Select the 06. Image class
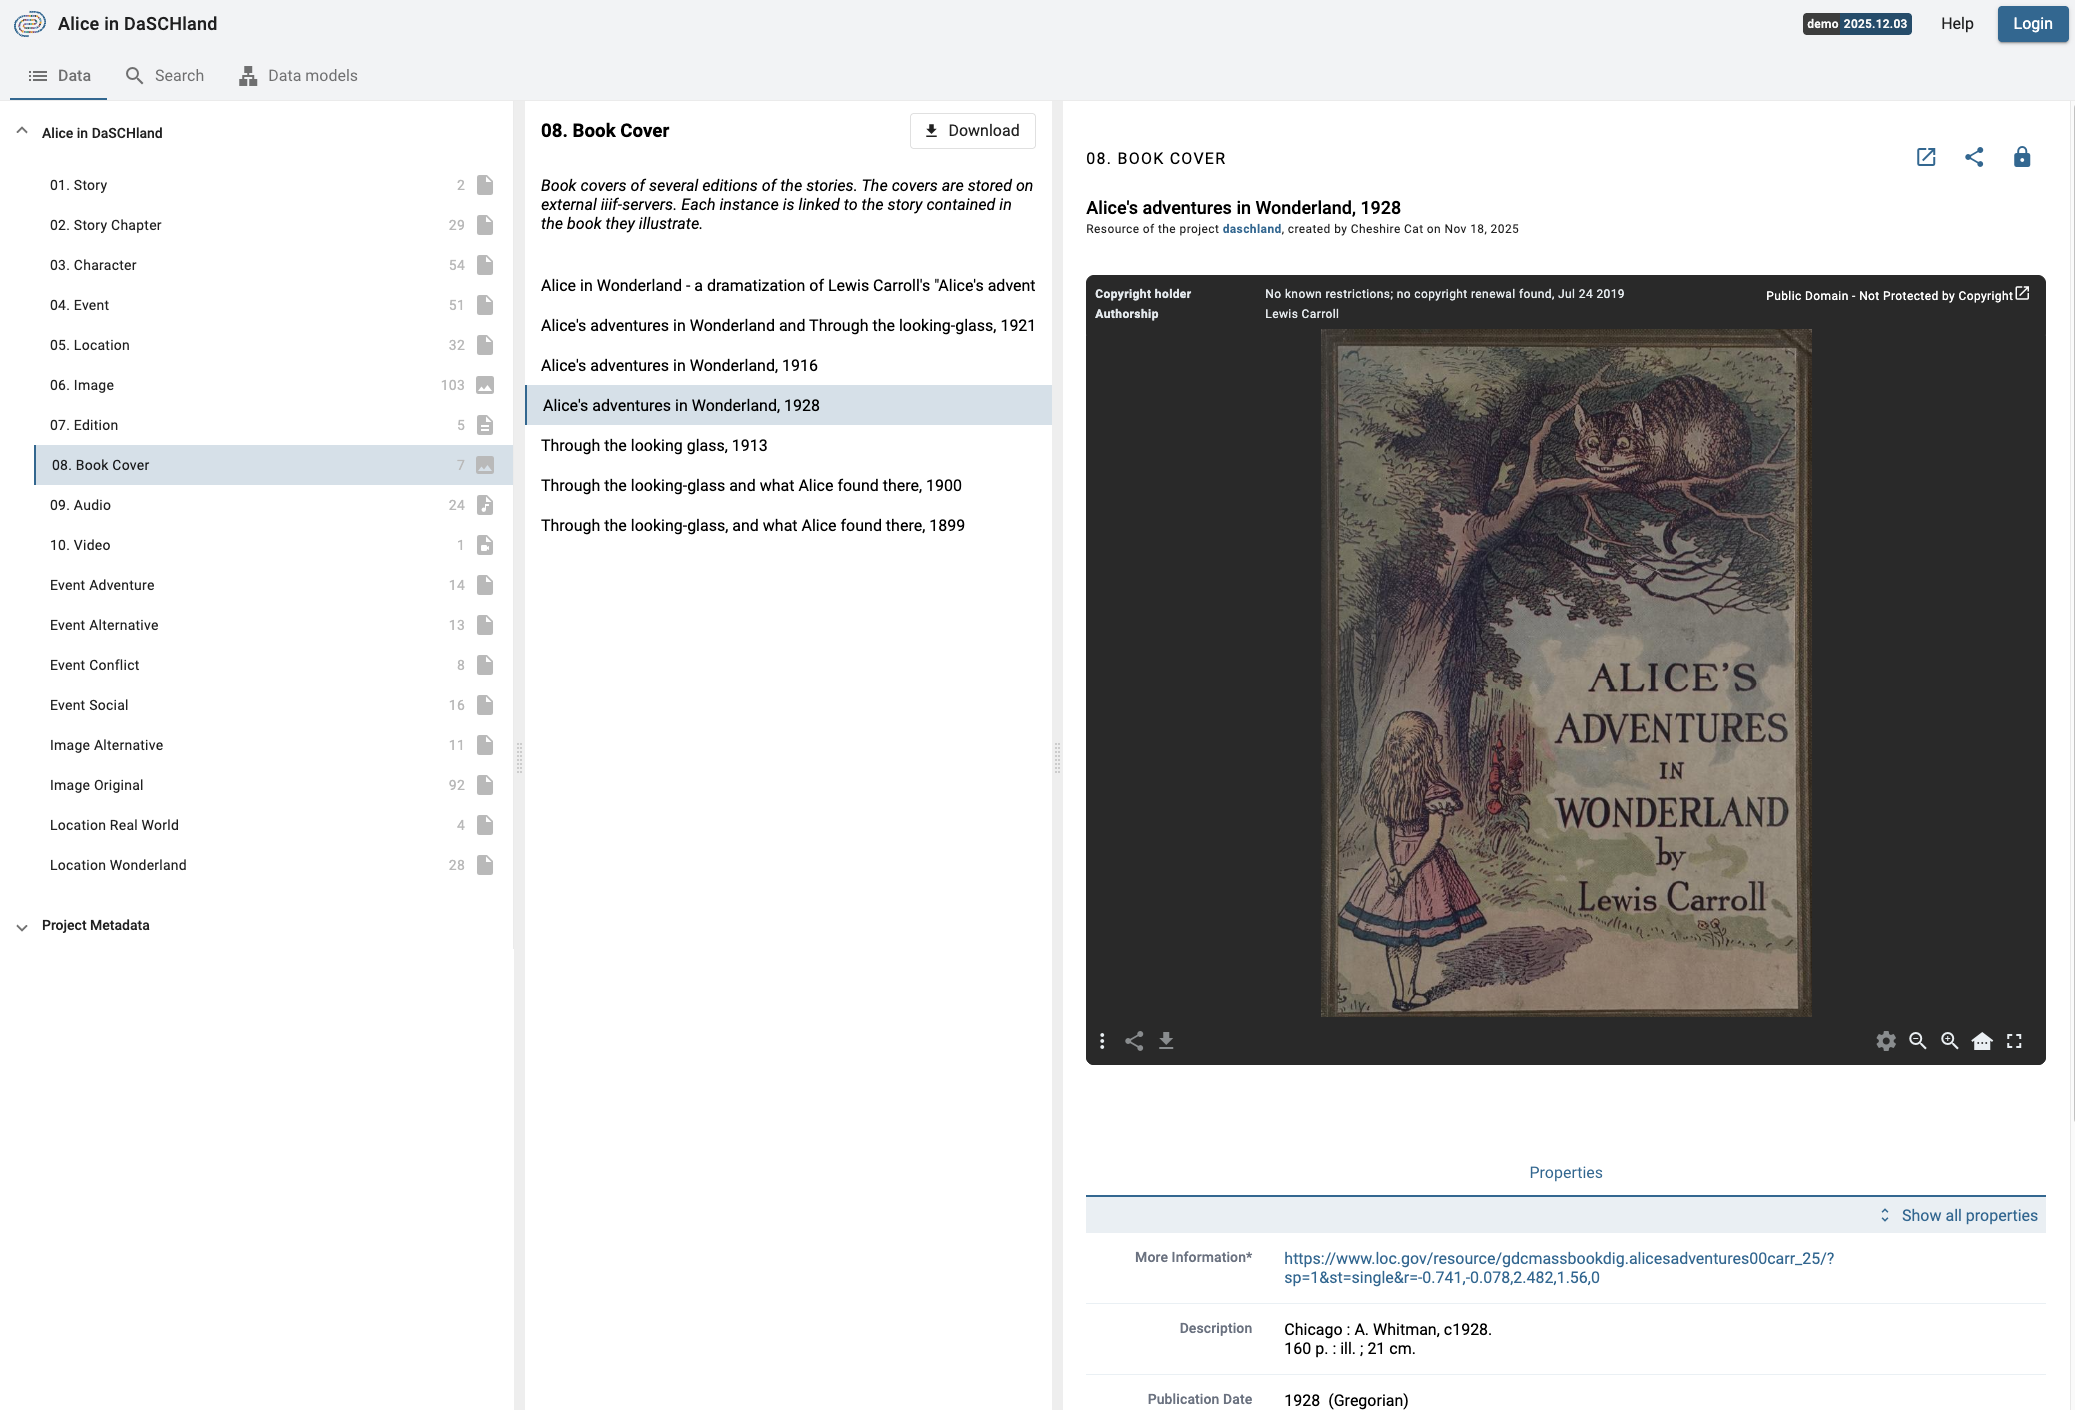Screen dimensions: 2075x1410 [x=82, y=385]
